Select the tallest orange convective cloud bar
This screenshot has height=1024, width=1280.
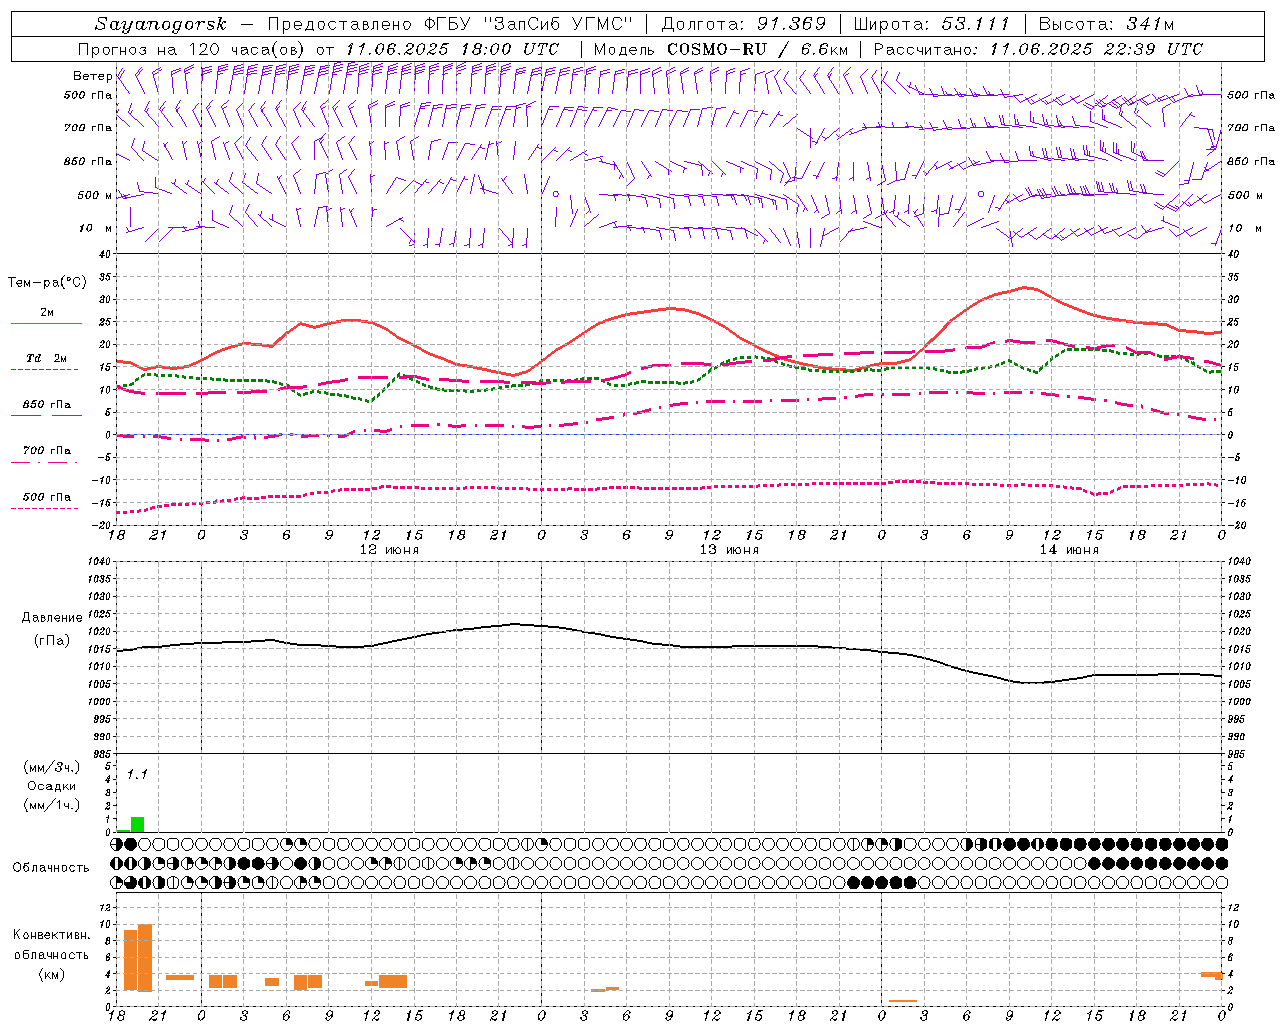[x=145, y=957]
